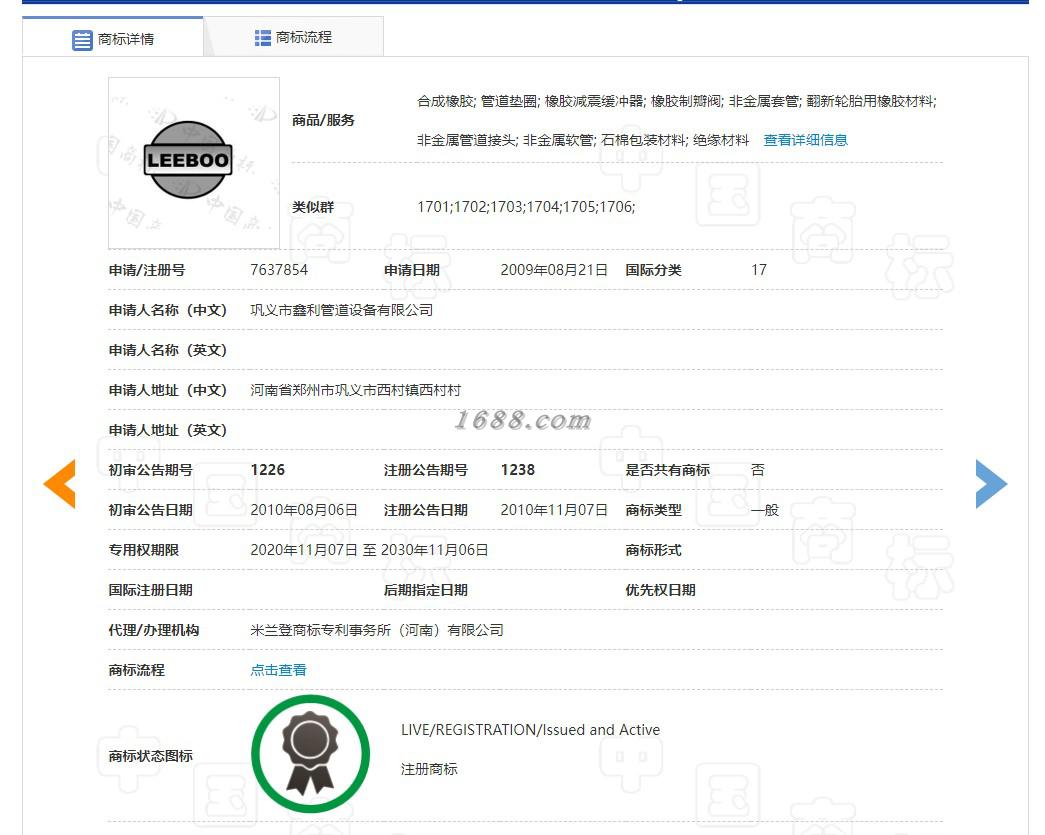Go to previous trademark with orange arrow
1045x835 pixels.
coord(59,484)
